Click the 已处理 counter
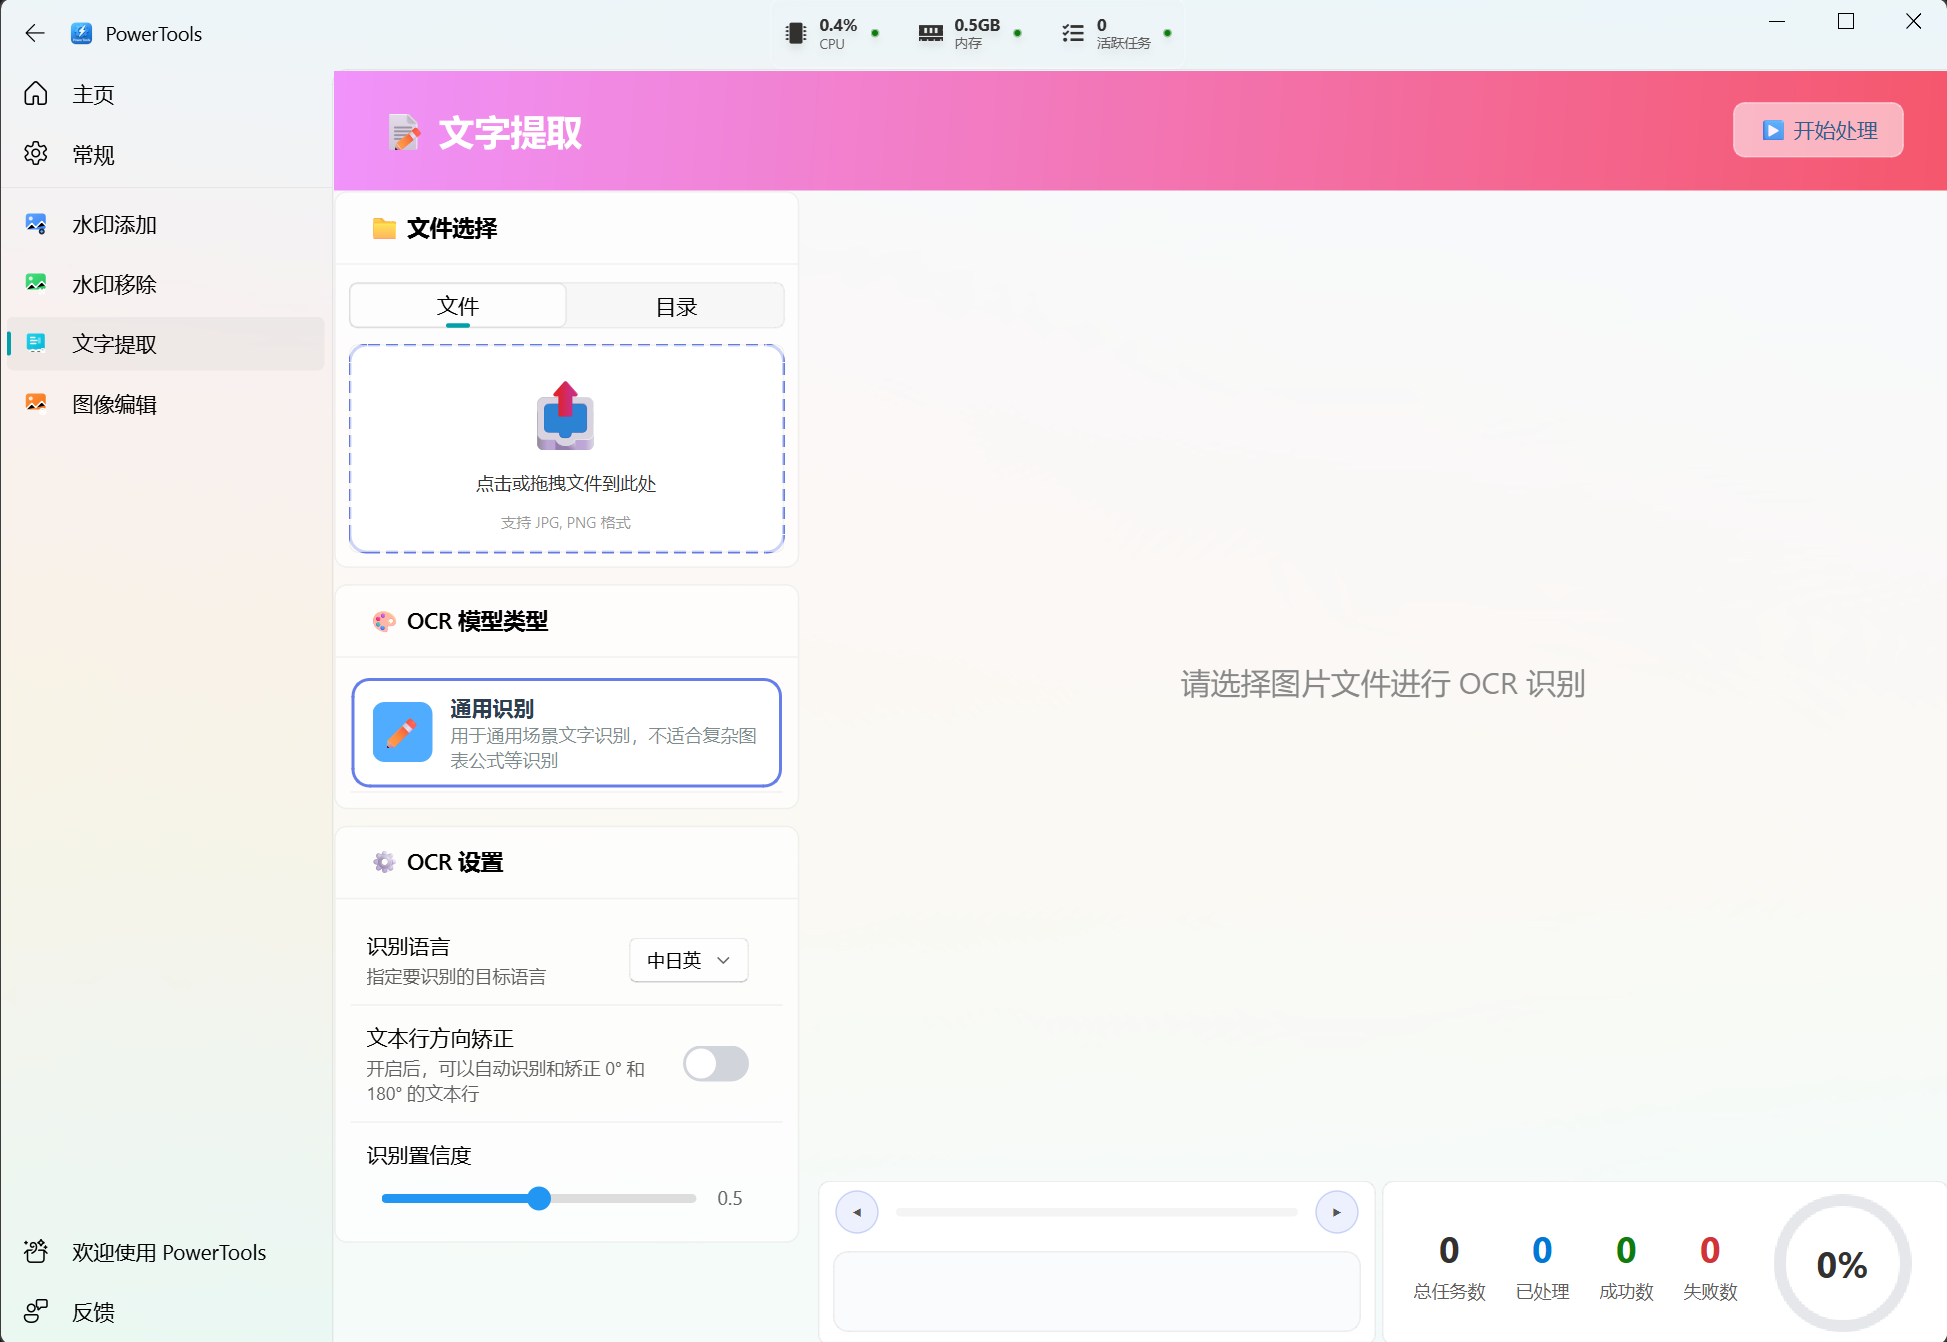 click(1542, 1266)
